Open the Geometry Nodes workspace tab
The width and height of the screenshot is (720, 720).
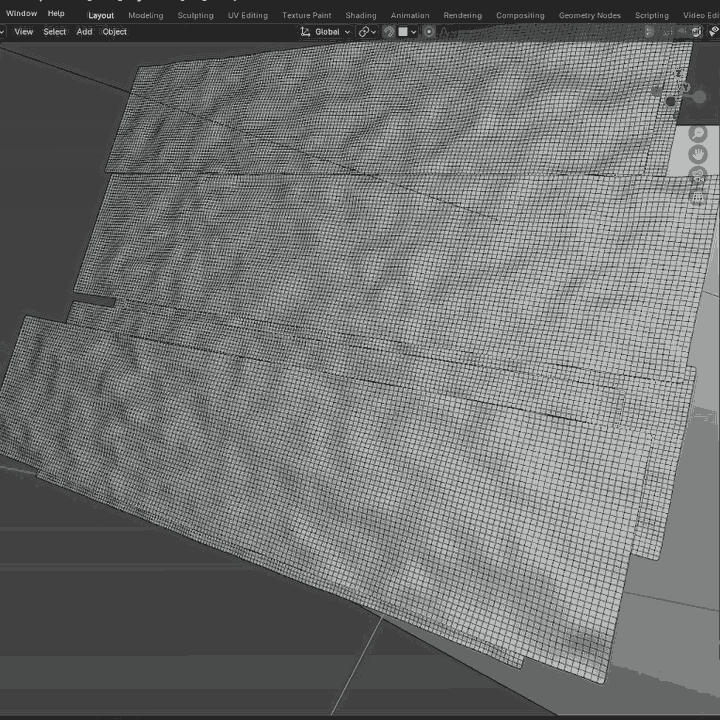coord(589,16)
